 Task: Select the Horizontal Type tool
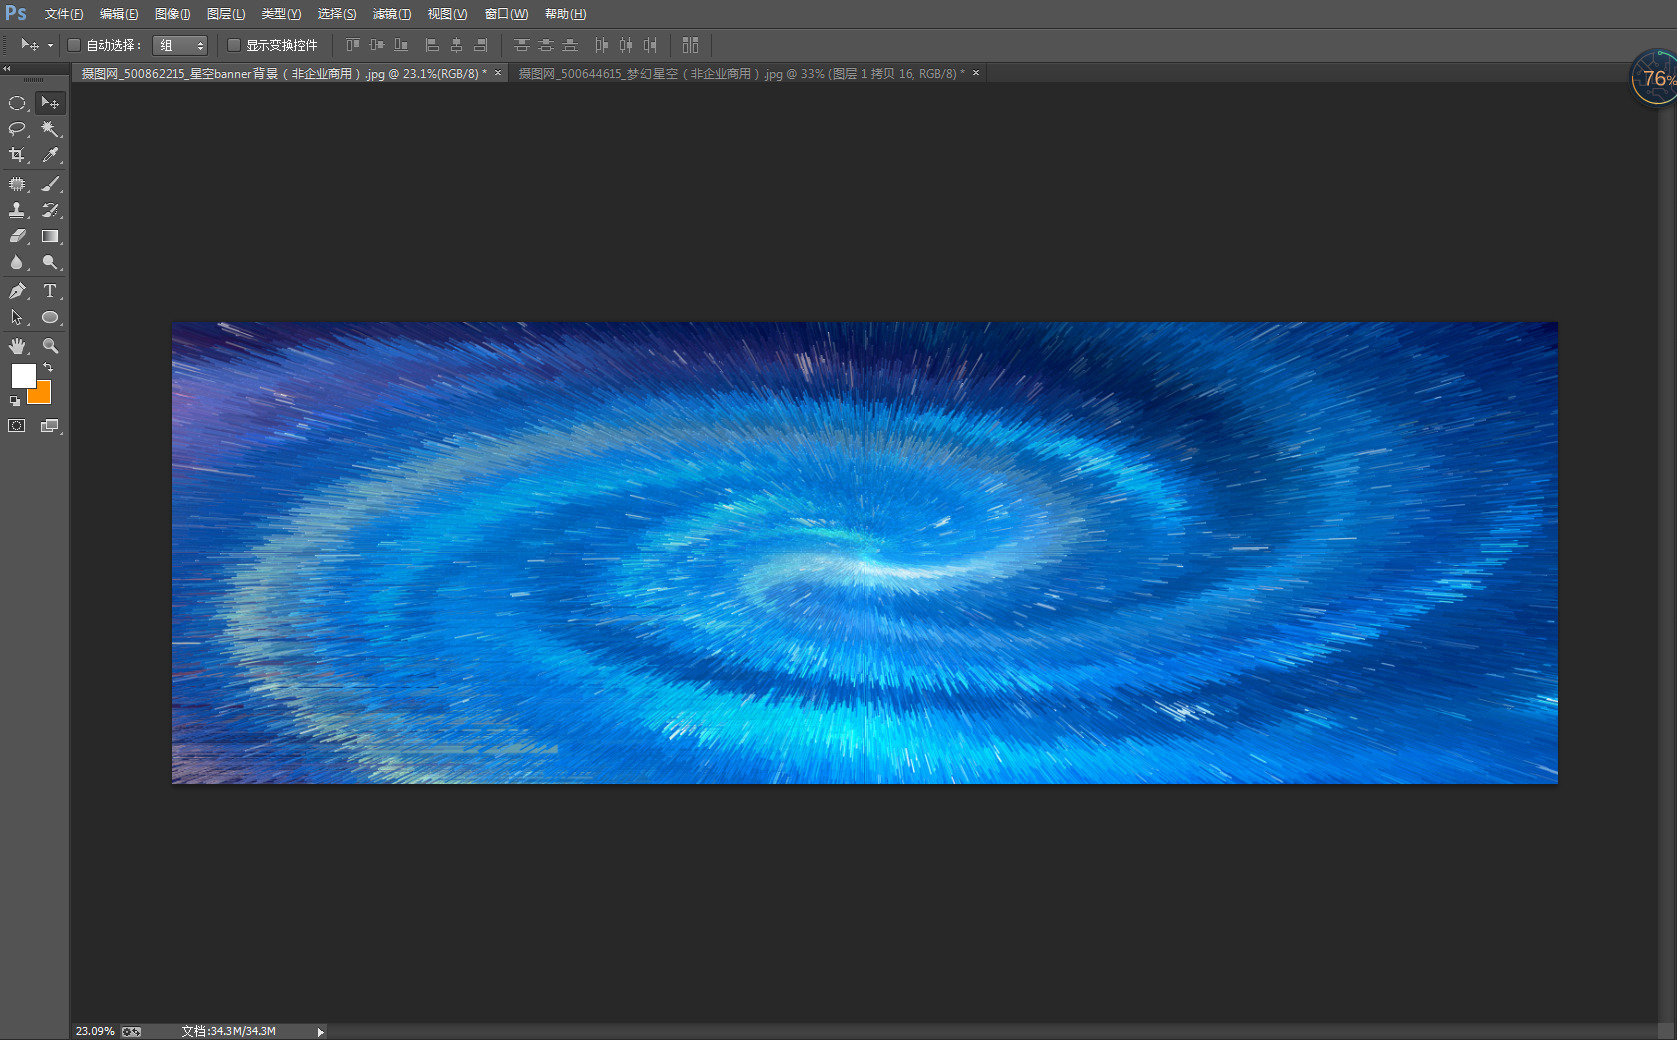50,291
